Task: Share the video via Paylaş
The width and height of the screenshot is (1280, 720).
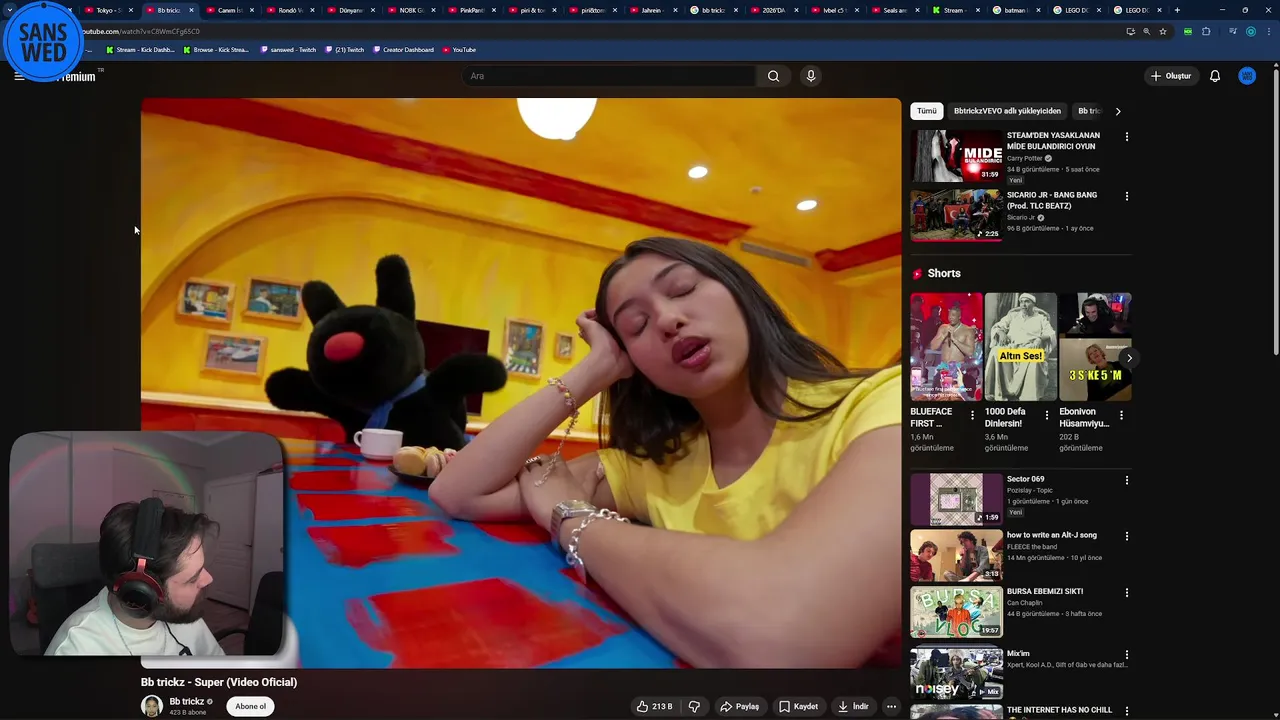Action: pyautogui.click(x=740, y=706)
